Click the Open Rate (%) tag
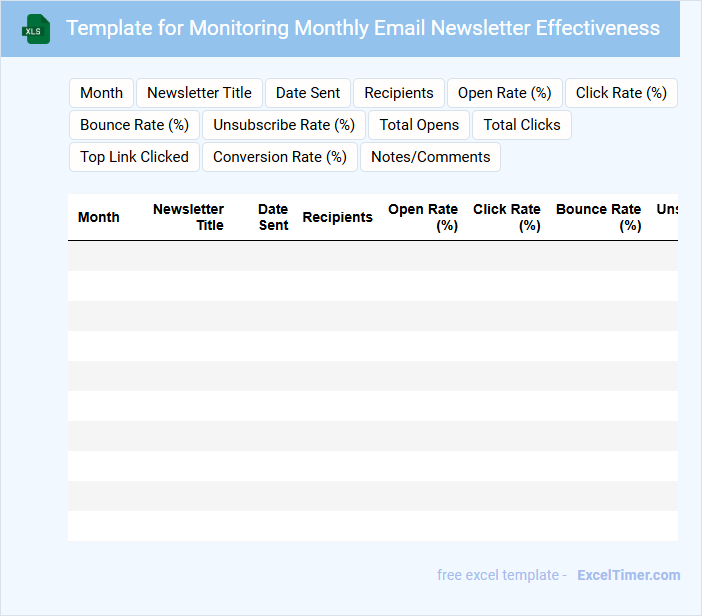Viewport: 702px width, 616px height. point(504,93)
